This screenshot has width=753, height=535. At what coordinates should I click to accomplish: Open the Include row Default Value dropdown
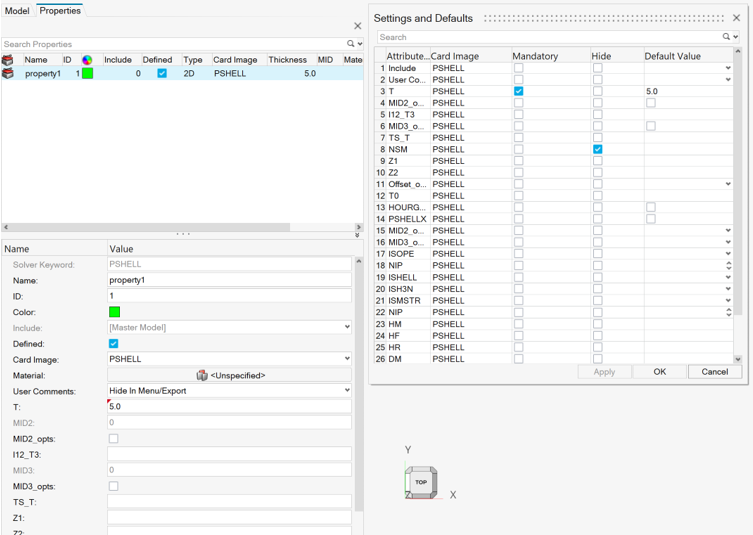click(x=728, y=68)
